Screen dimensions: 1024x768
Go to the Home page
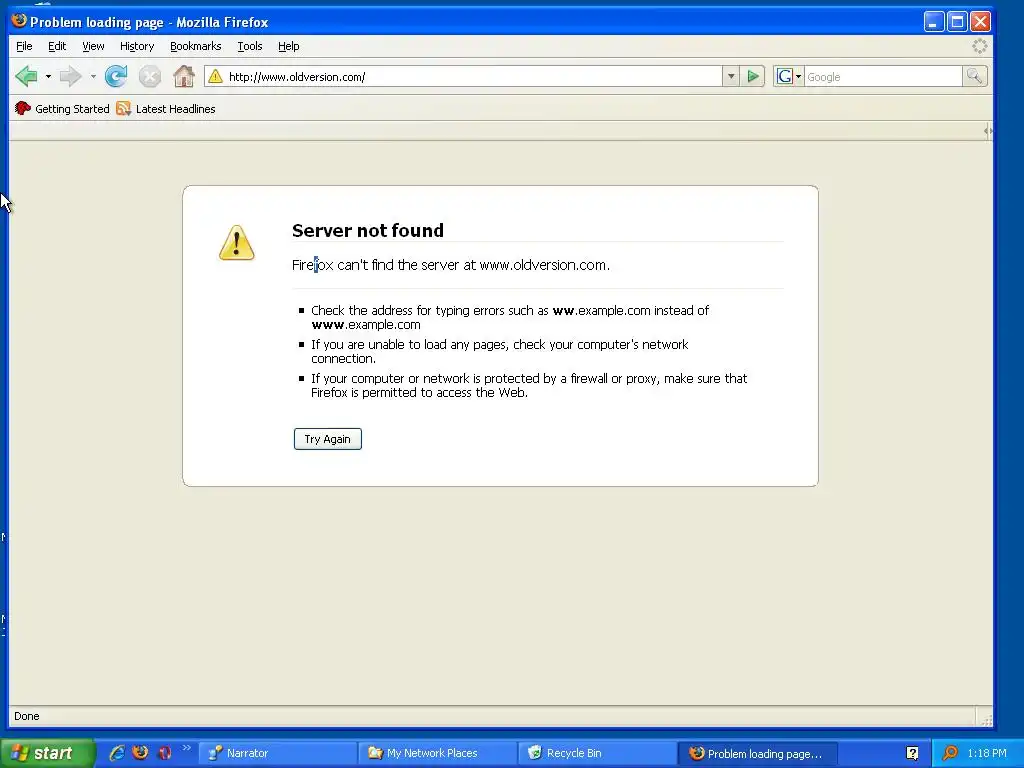click(184, 76)
